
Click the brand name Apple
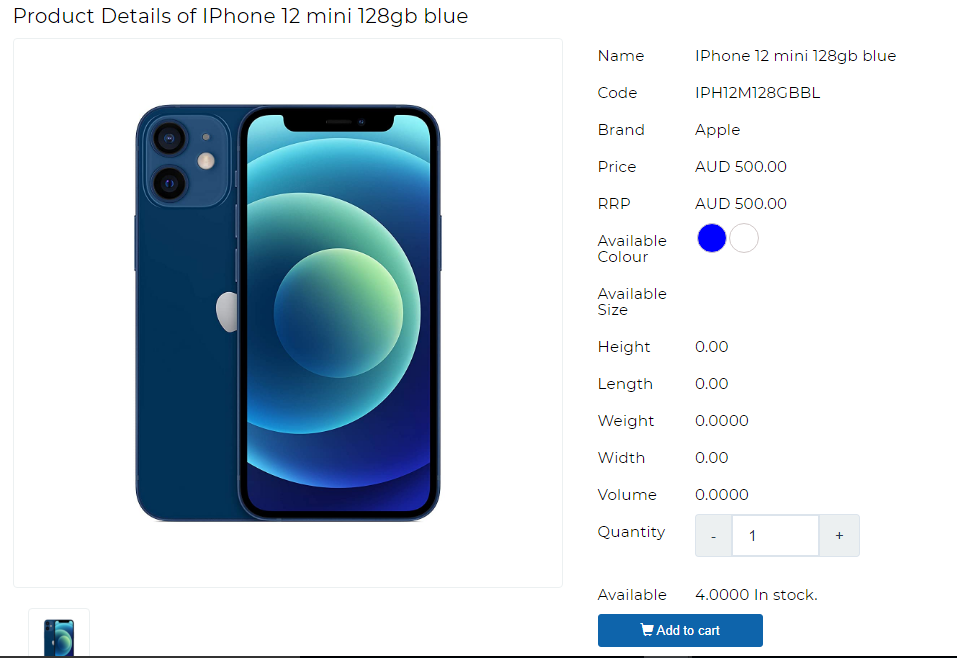717,130
